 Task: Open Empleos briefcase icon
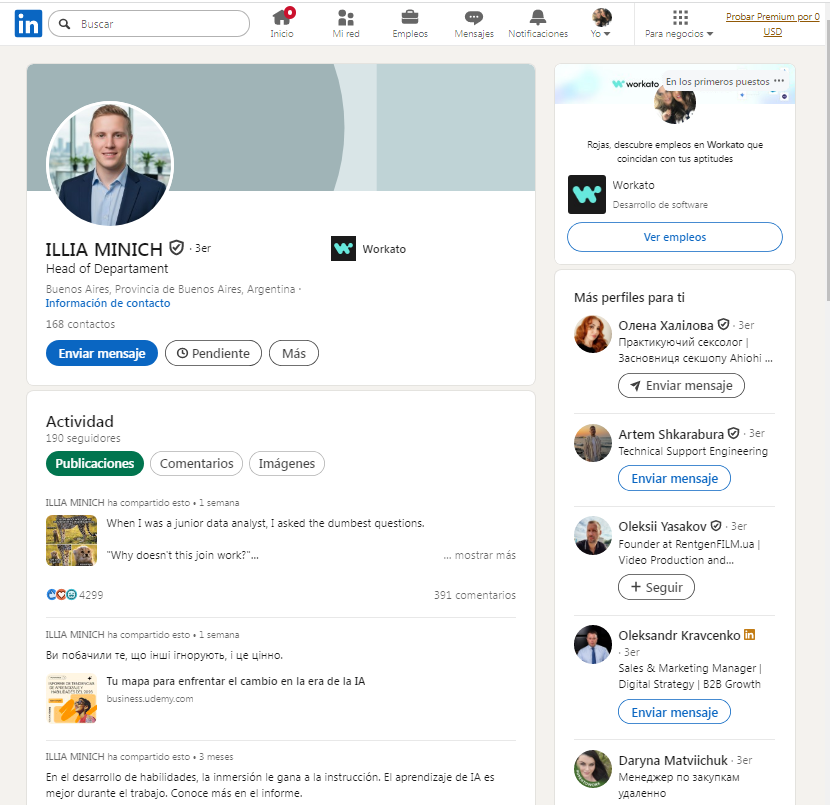[x=410, y=17]
